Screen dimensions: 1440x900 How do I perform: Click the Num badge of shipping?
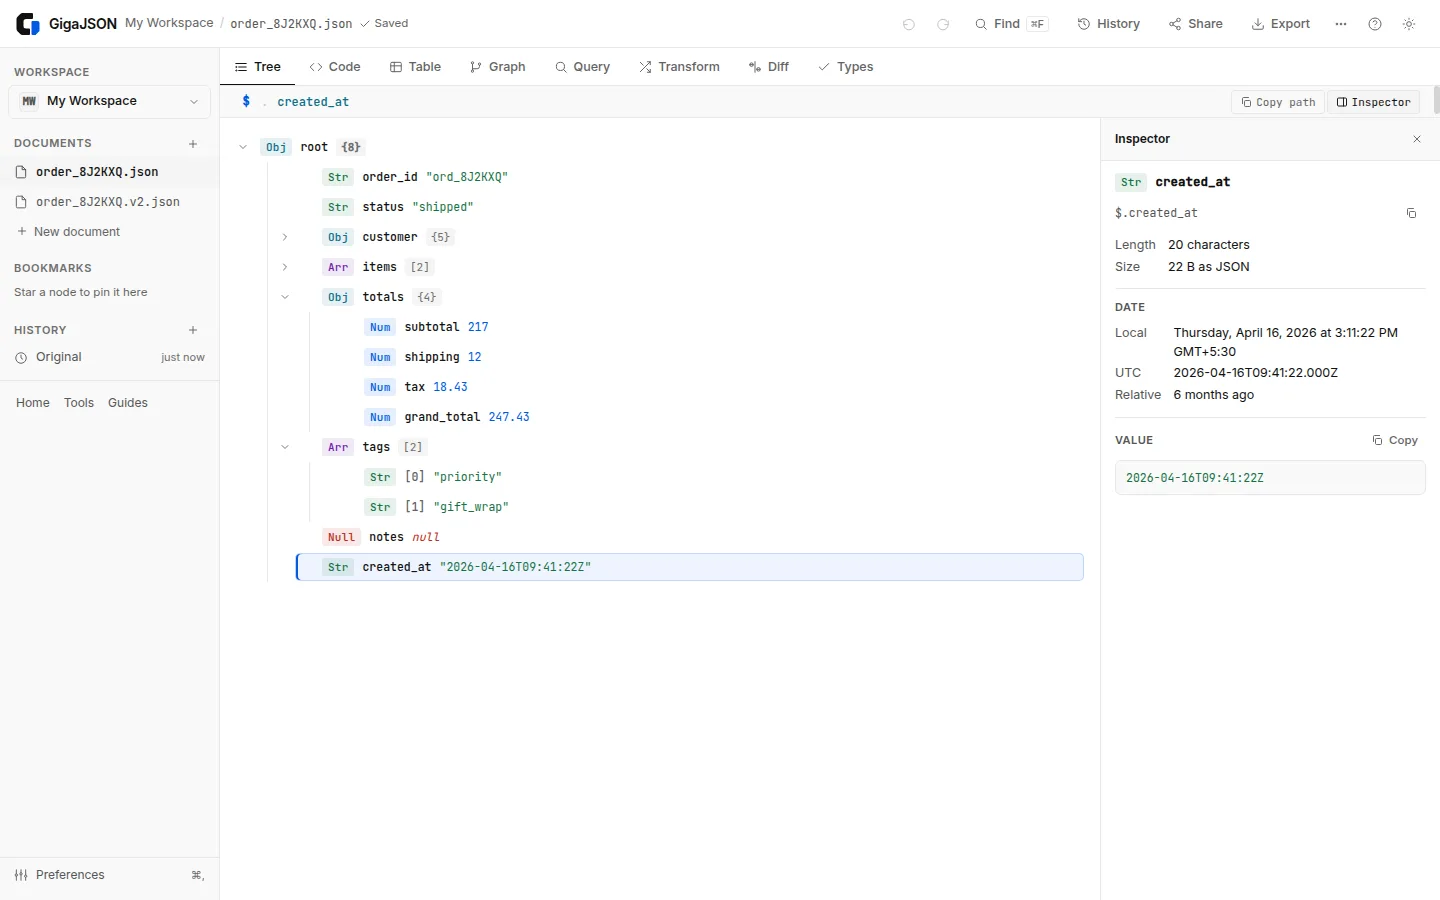click(380, 357)
